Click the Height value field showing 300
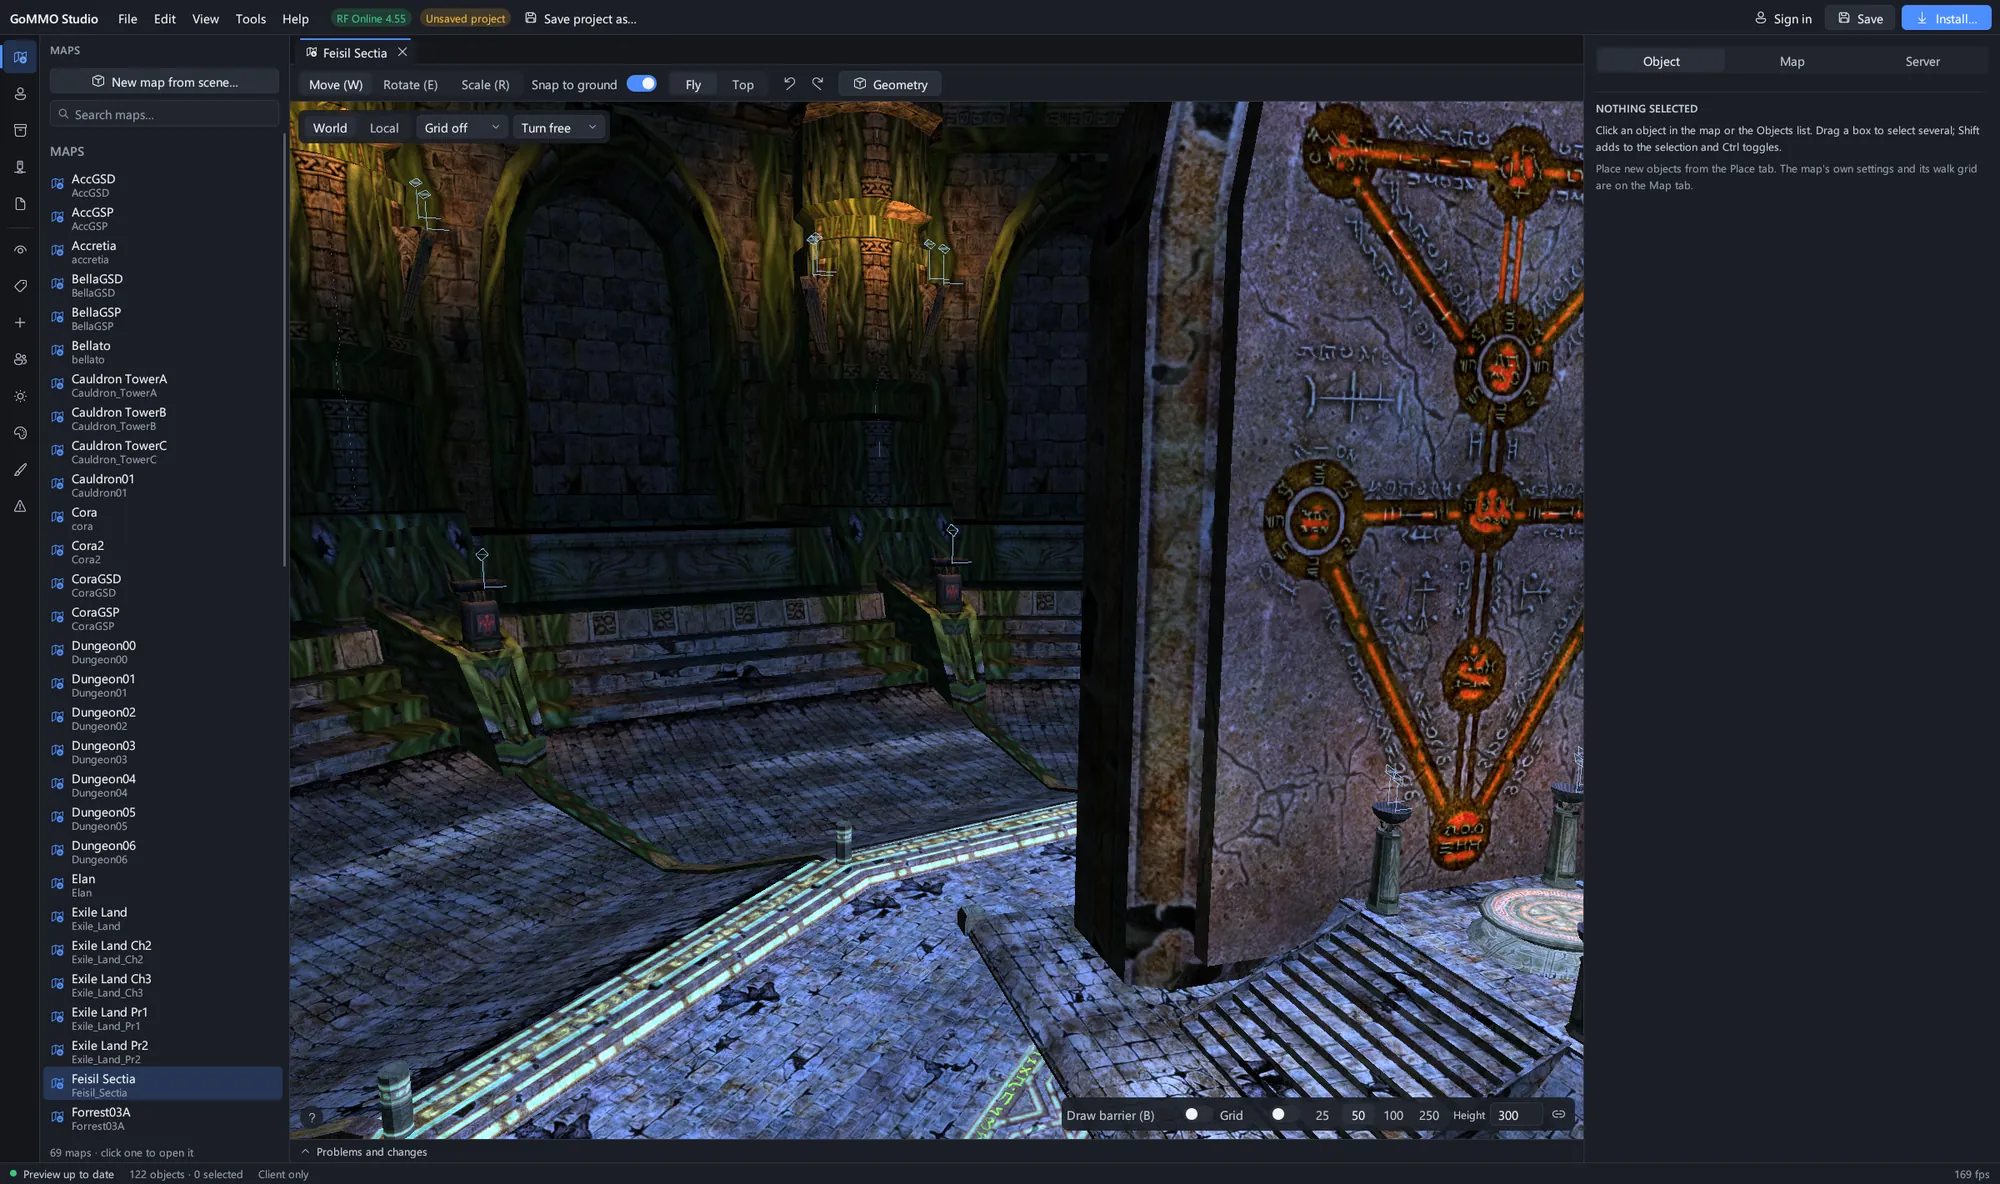The width and height of the screenshot is (2000, 1184). [1516, 1115]
